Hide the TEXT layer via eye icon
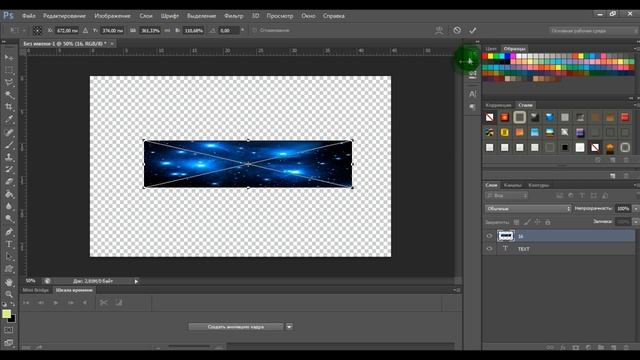 [x=489, y=249]
